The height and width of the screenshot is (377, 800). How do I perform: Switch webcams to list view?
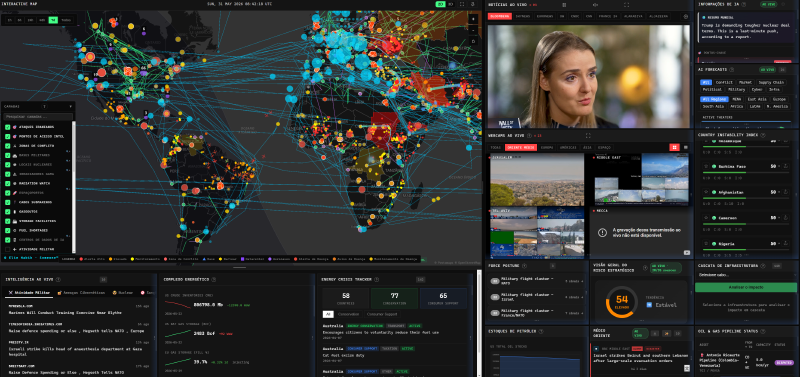pos(686,147)
